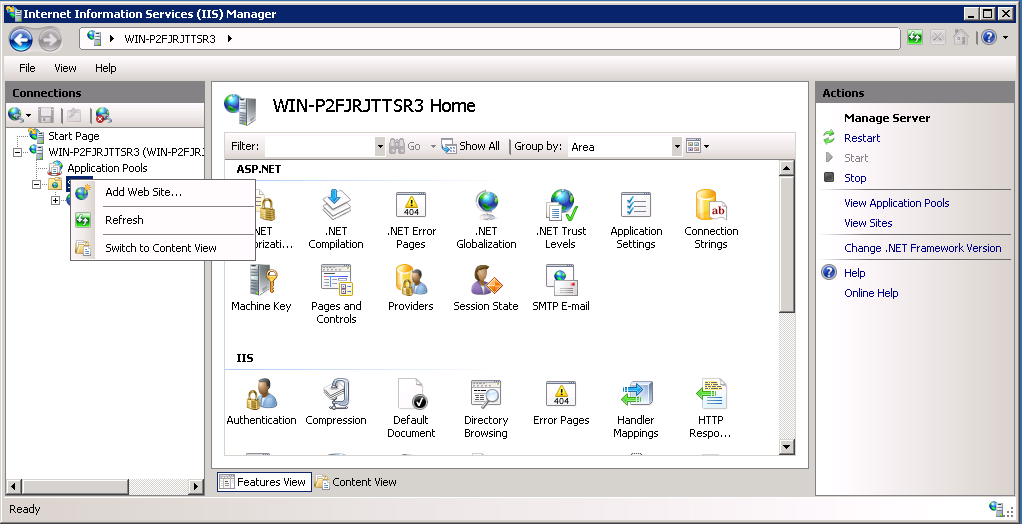Open the help dropdown arrow in toolbar
Image resolution: width=1022 pixels, height=524 pixels.
pyautogui.click(x=1004, y=38)
